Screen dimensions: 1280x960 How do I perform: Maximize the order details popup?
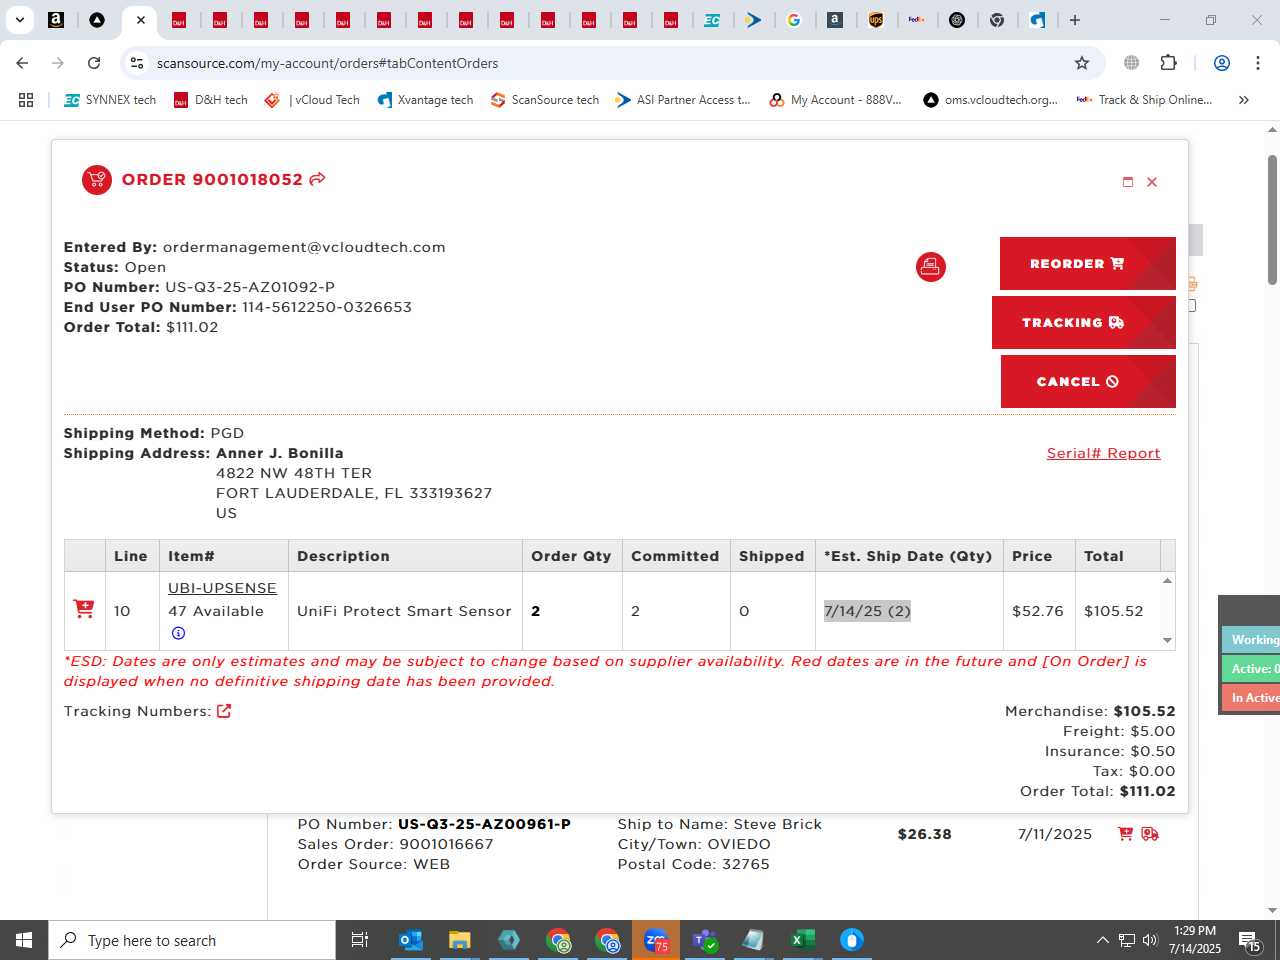pyautogui.click(x=1128, y=182)
